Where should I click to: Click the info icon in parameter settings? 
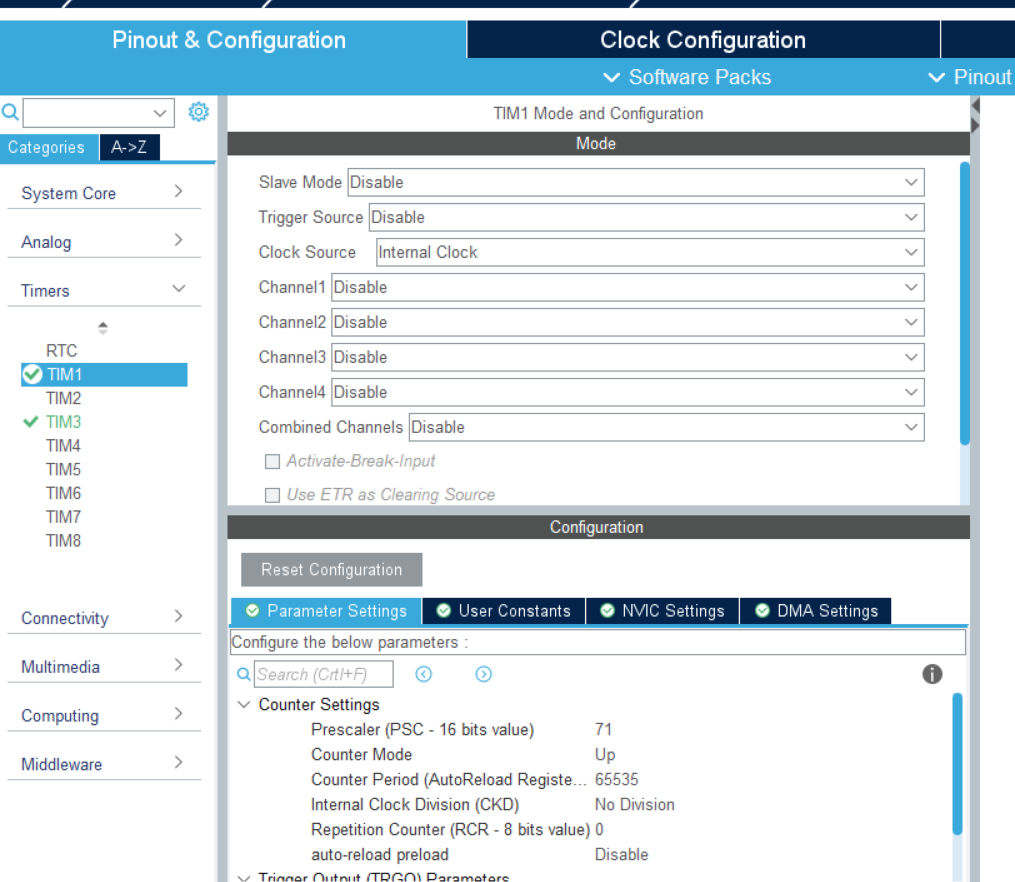coord(931,674)
